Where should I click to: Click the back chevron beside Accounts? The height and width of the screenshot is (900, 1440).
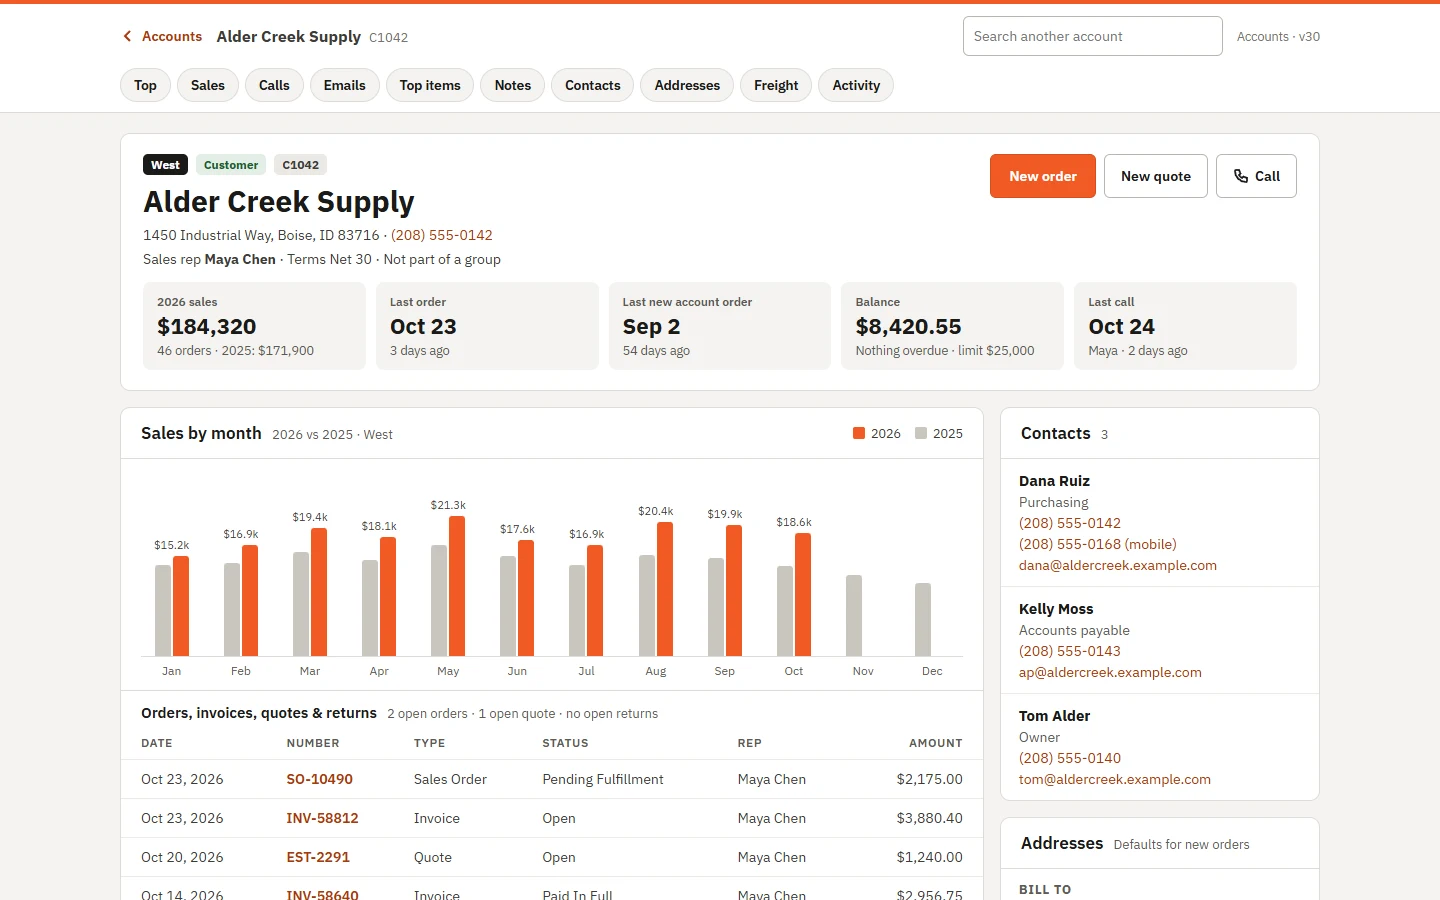[x=127, y=36]
